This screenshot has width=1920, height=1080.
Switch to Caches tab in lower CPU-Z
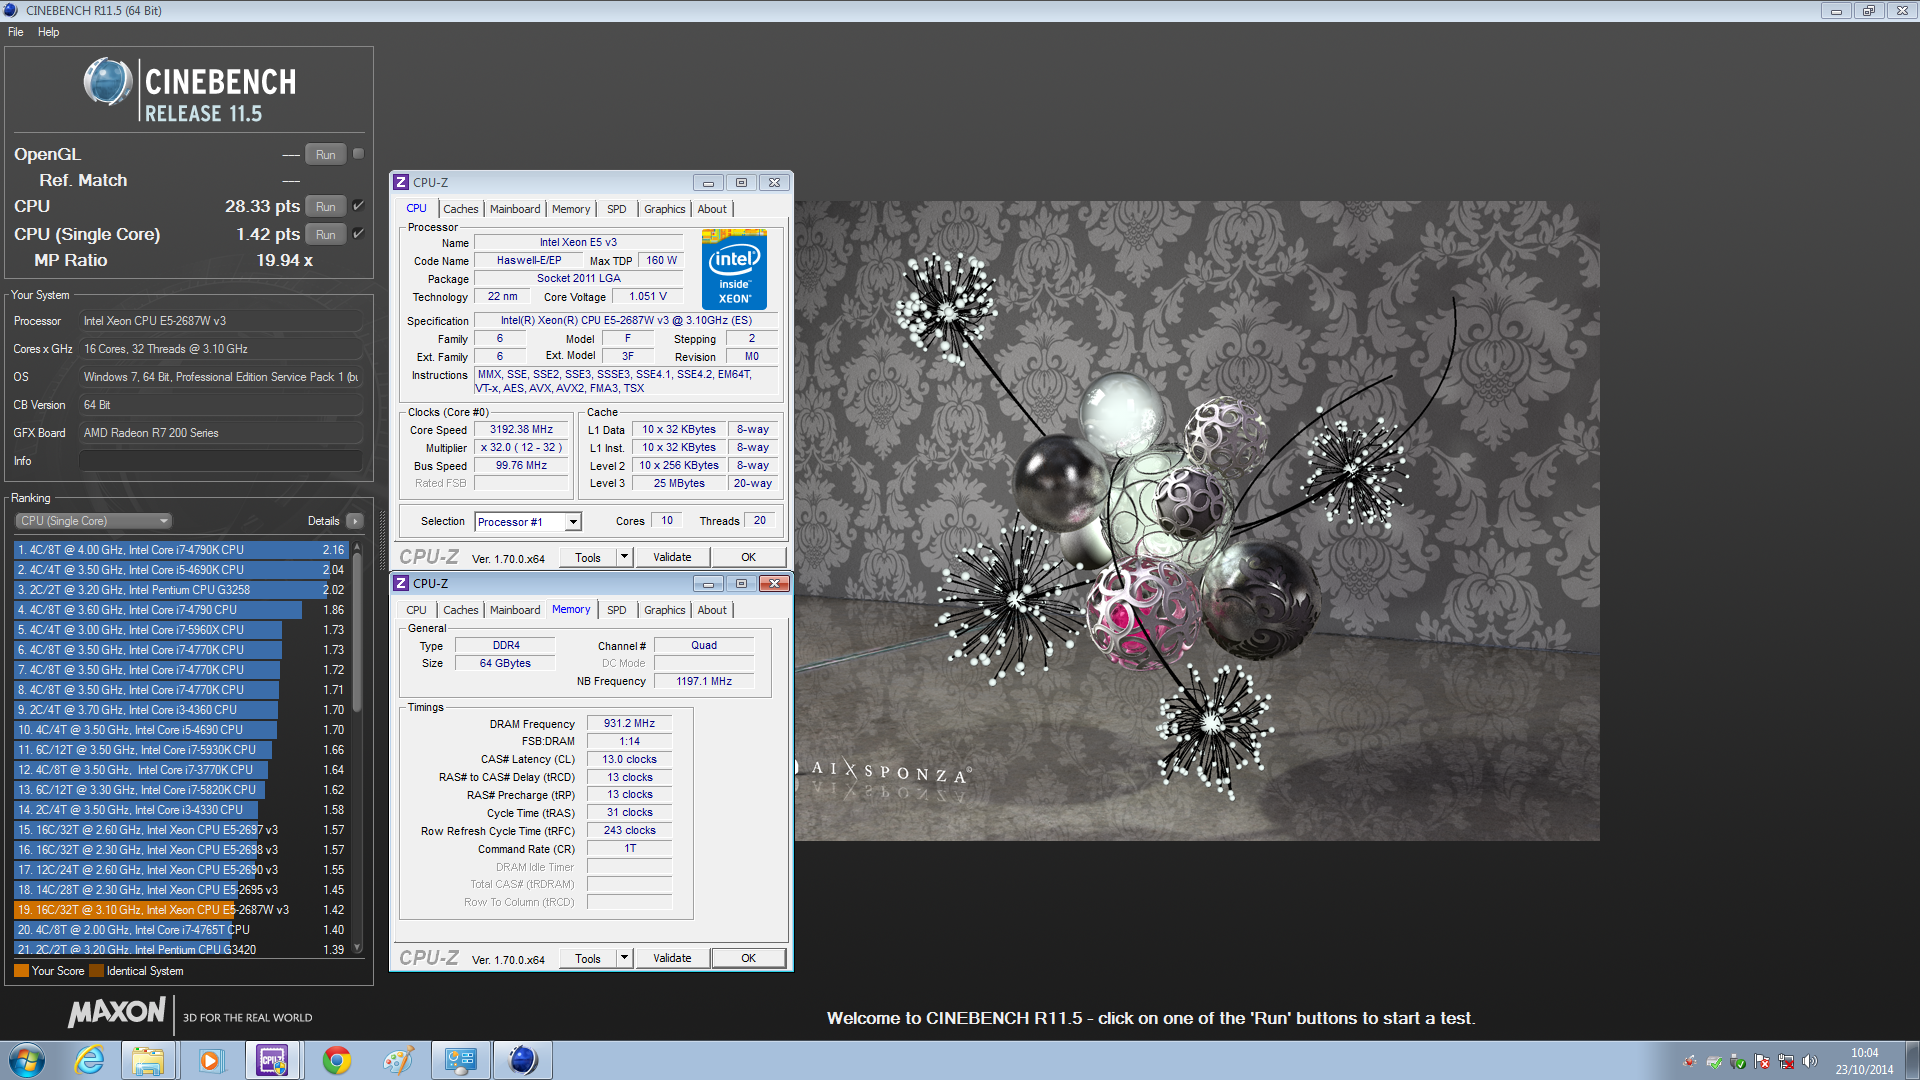click(x=460, y=610)
